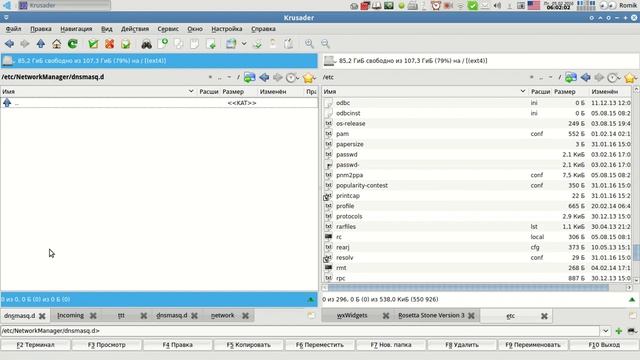Click the right panel blue back arrow
Screen dimensions: 640x360
pos(586,77)
